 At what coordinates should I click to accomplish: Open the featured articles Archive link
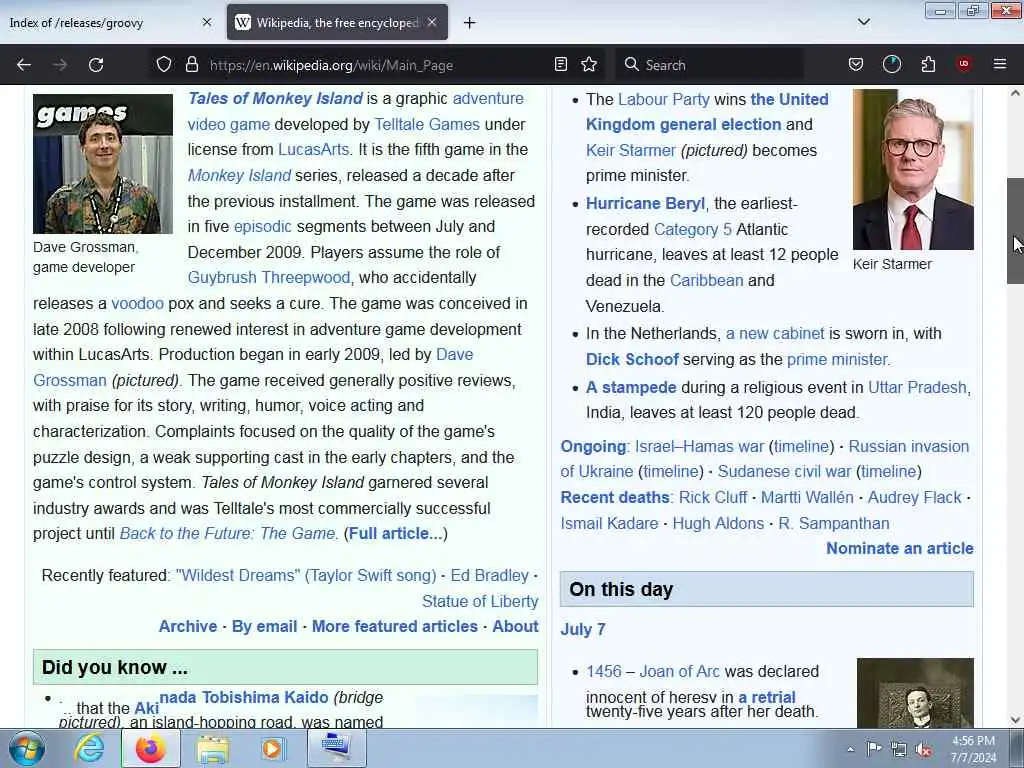click(188, 626)
